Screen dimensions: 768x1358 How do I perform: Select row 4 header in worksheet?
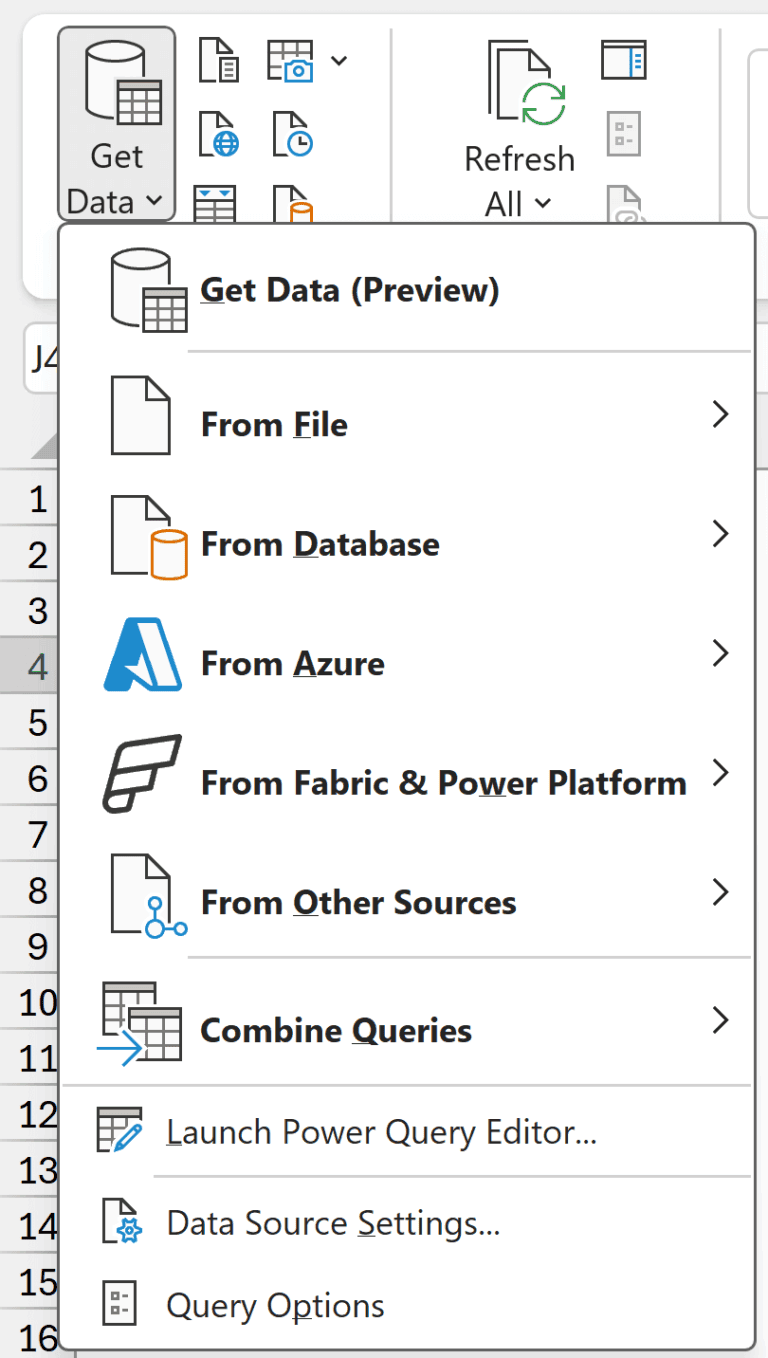point(38,666)
